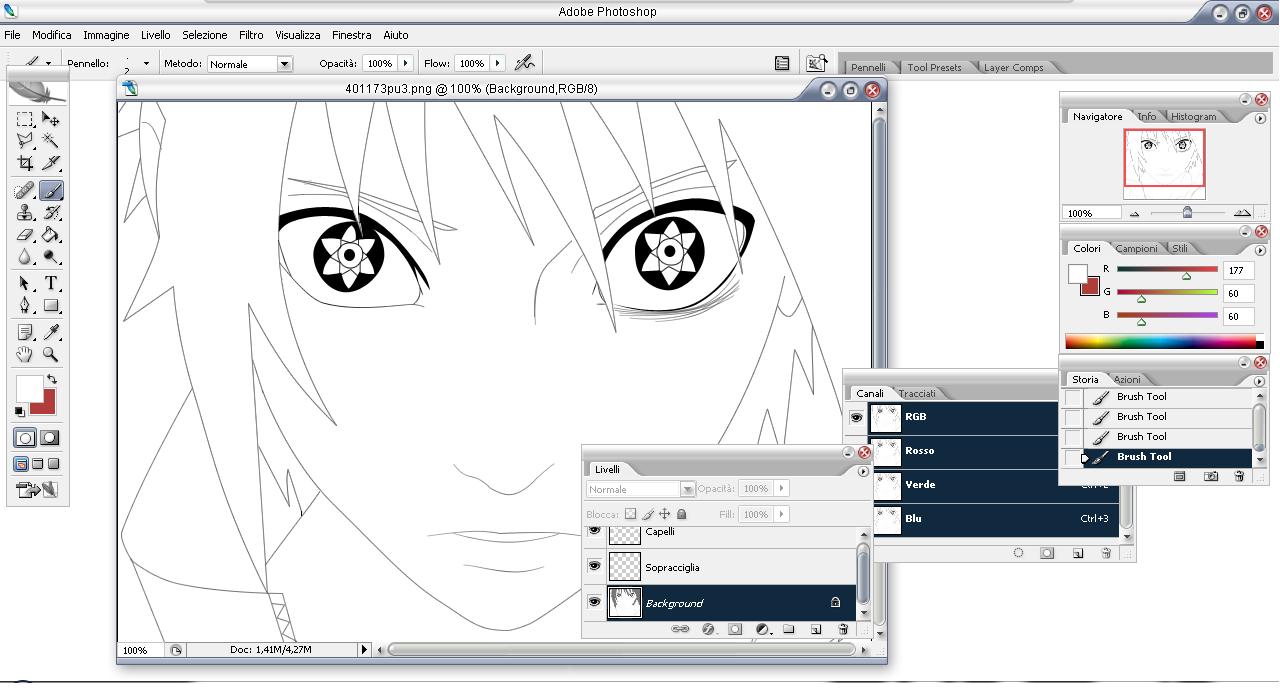Toggle visibility of the RGB channel

pyautogui.click(x=856, y=417)
